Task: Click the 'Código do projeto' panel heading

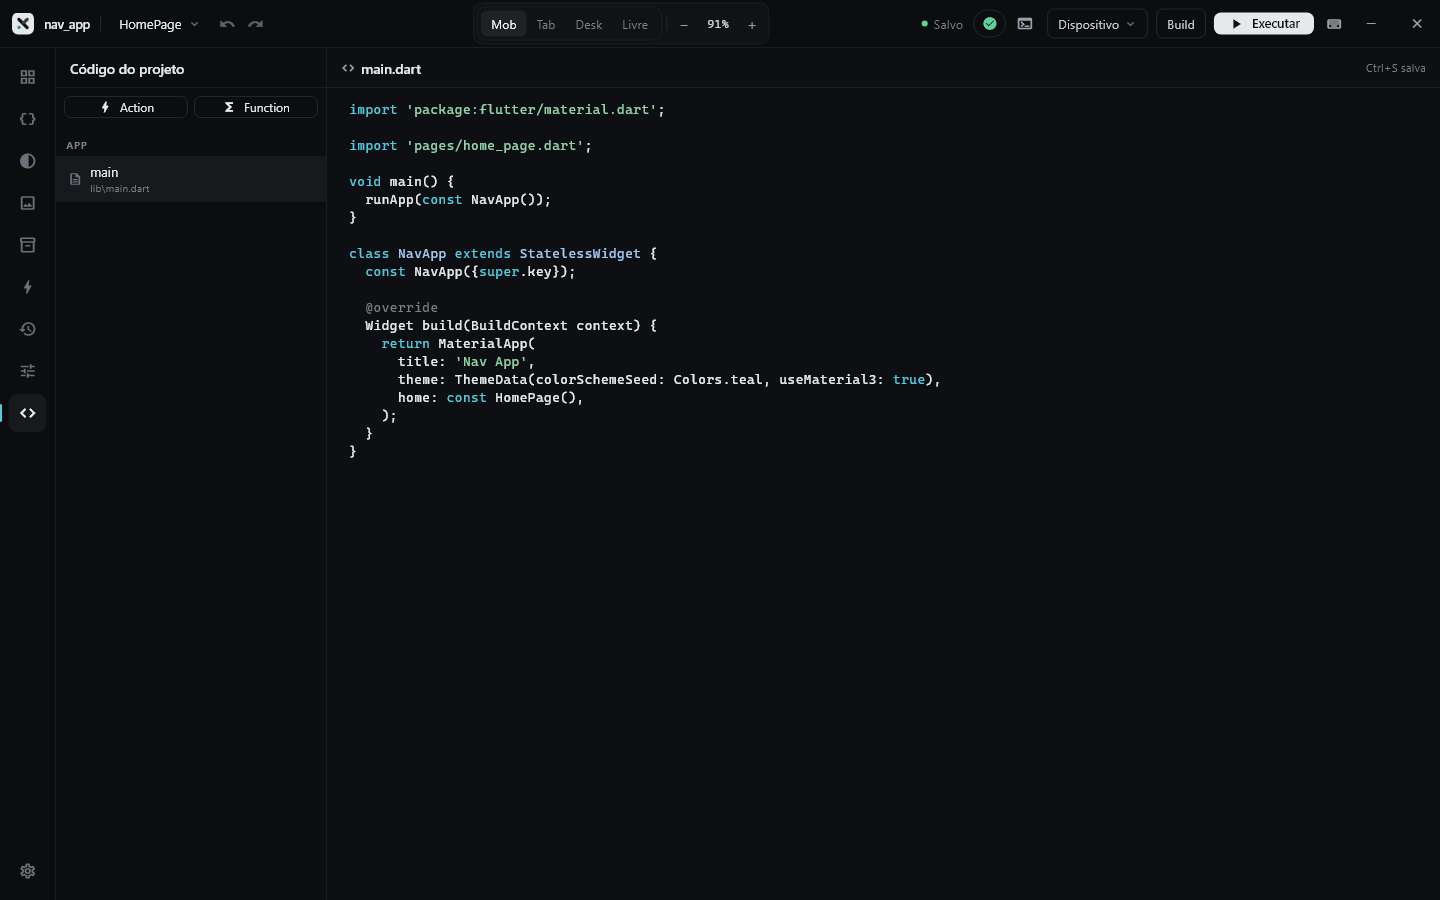Action: tap(127, 69)
